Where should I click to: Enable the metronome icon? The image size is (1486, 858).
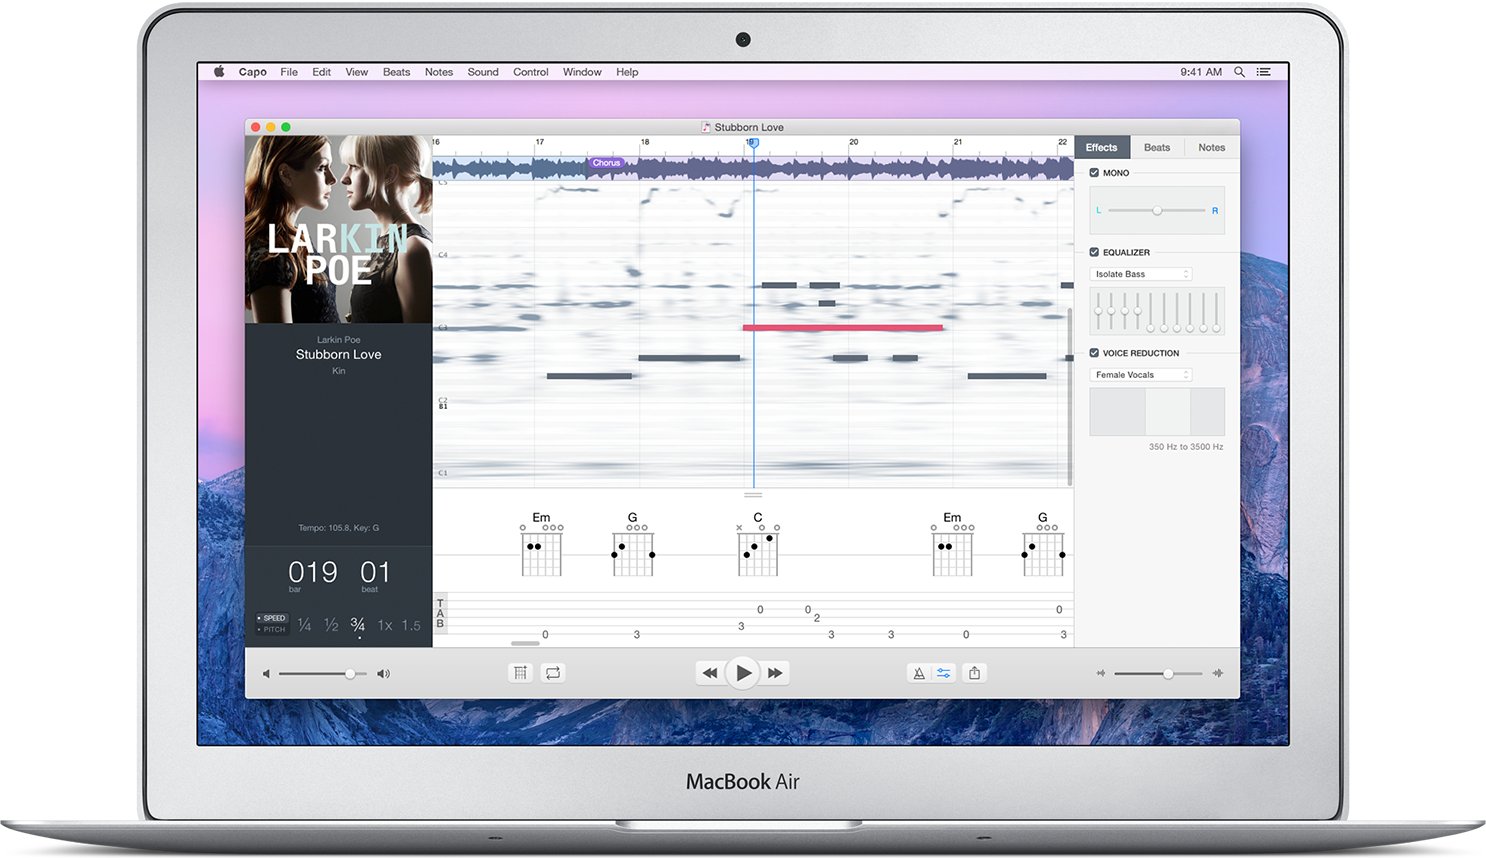pos(919,673)
